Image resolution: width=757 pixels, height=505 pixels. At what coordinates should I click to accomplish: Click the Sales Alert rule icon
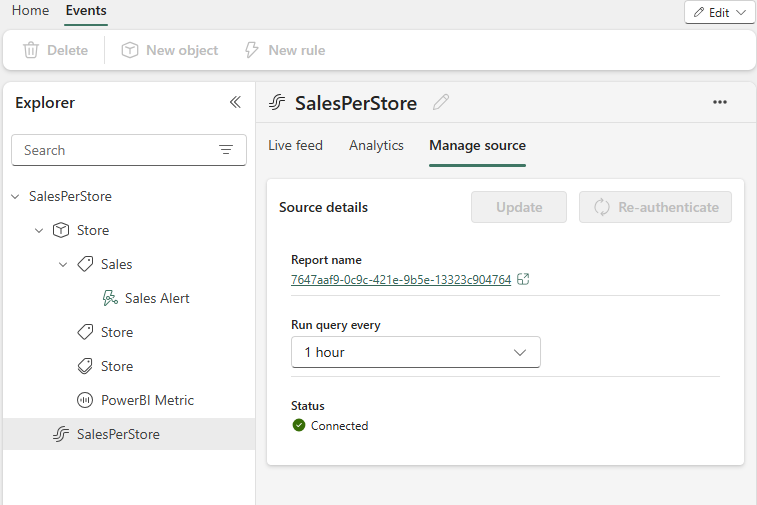(x=110, y=298)
